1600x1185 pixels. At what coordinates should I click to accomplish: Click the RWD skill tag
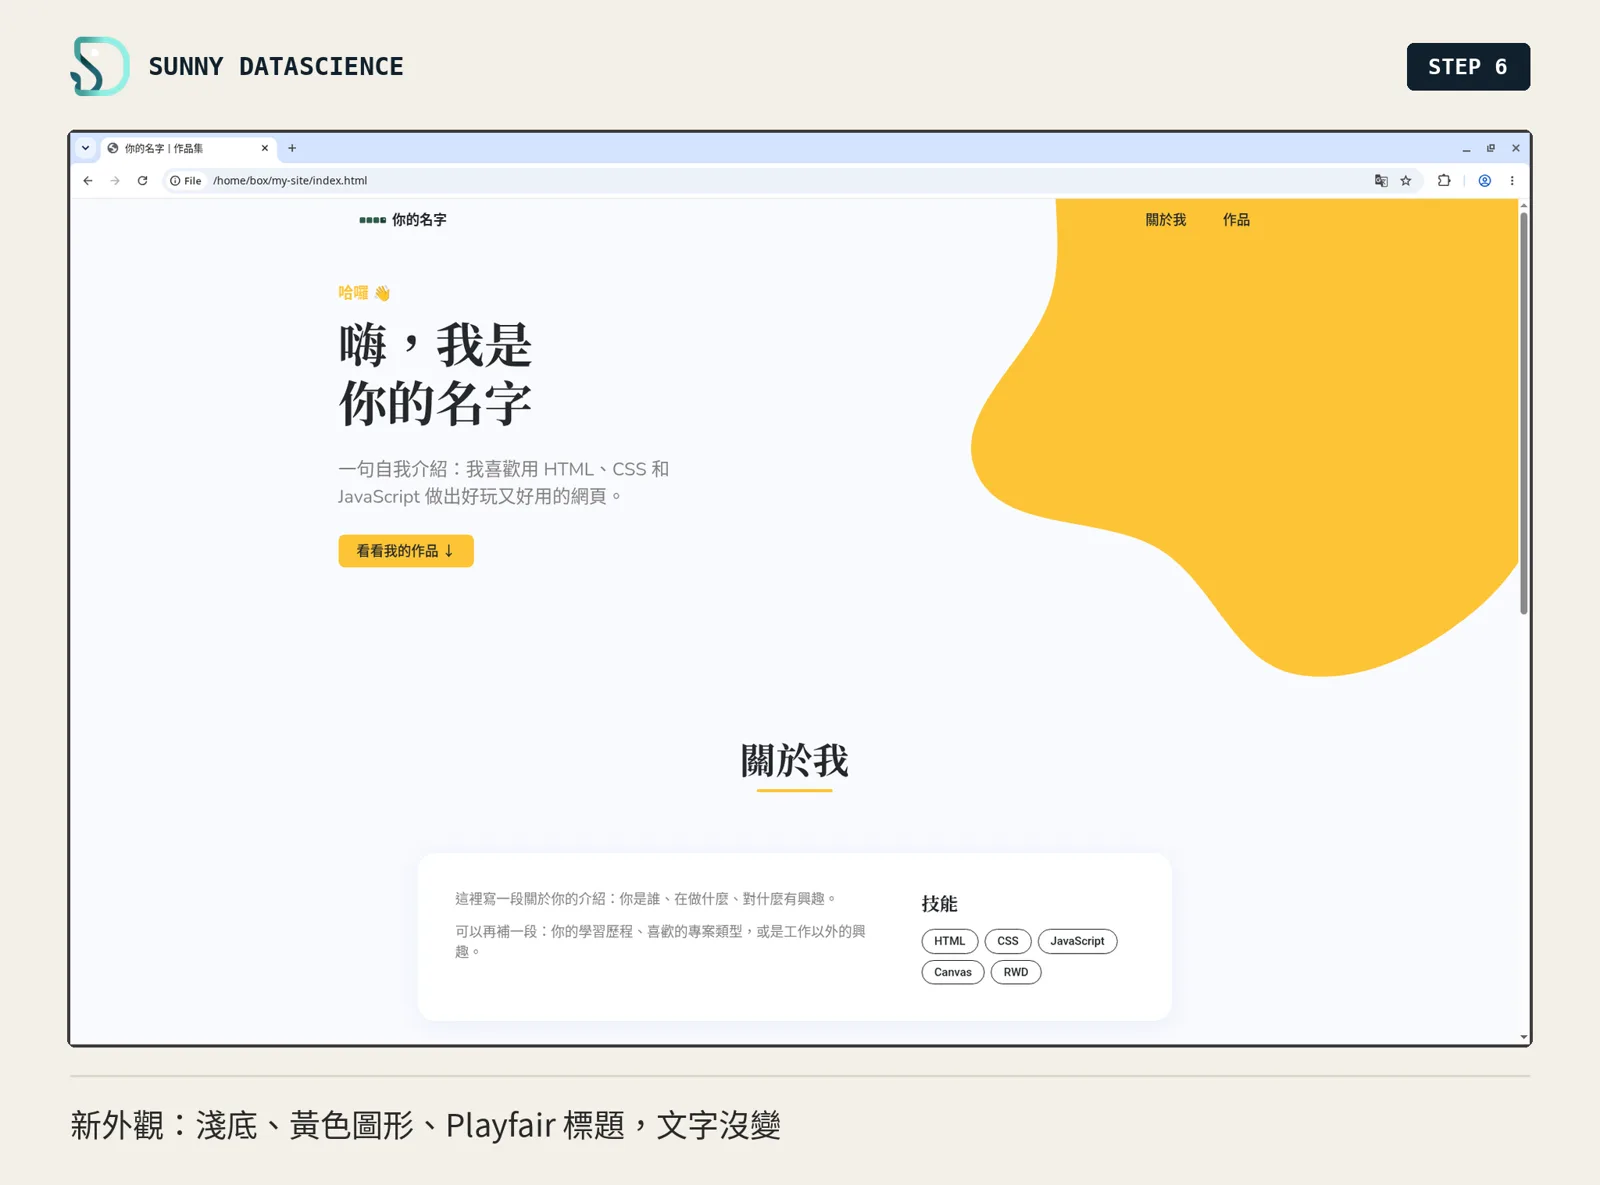(x=1016, y=972)
